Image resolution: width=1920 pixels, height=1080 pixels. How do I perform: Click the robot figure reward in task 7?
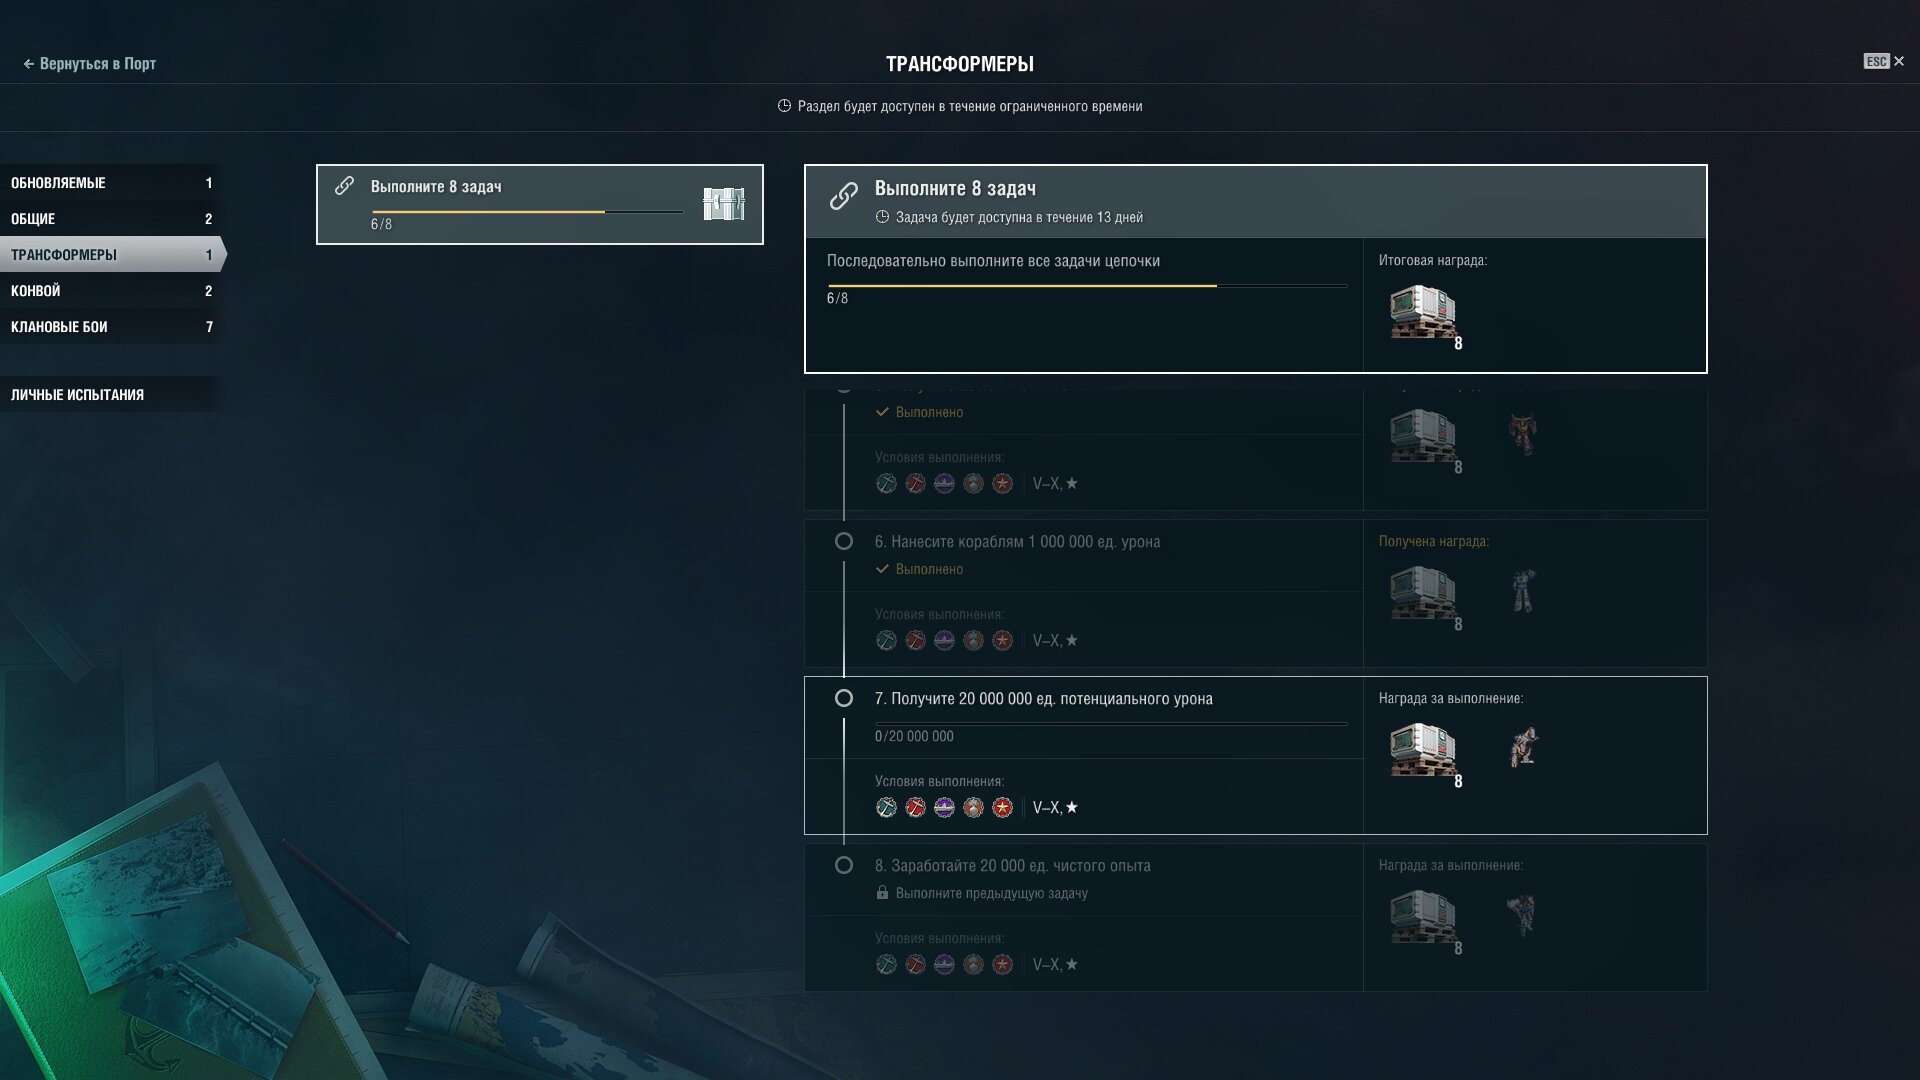point(1523,747)
